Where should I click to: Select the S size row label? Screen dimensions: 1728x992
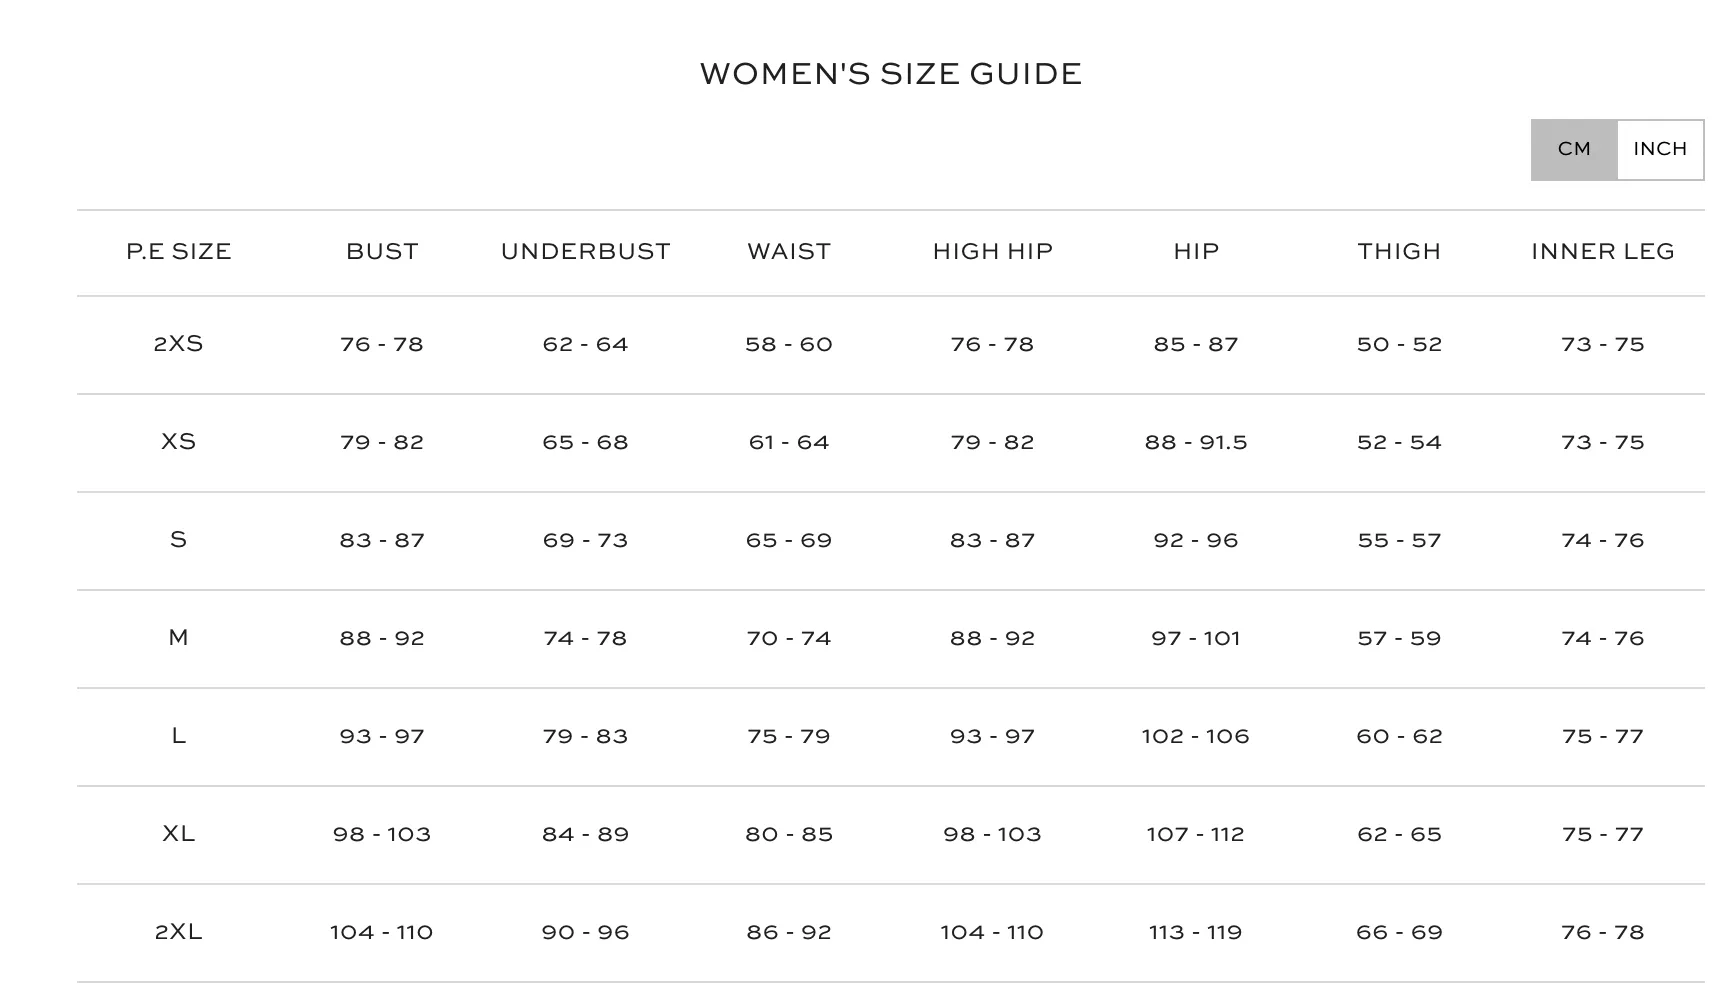[179, 540]
